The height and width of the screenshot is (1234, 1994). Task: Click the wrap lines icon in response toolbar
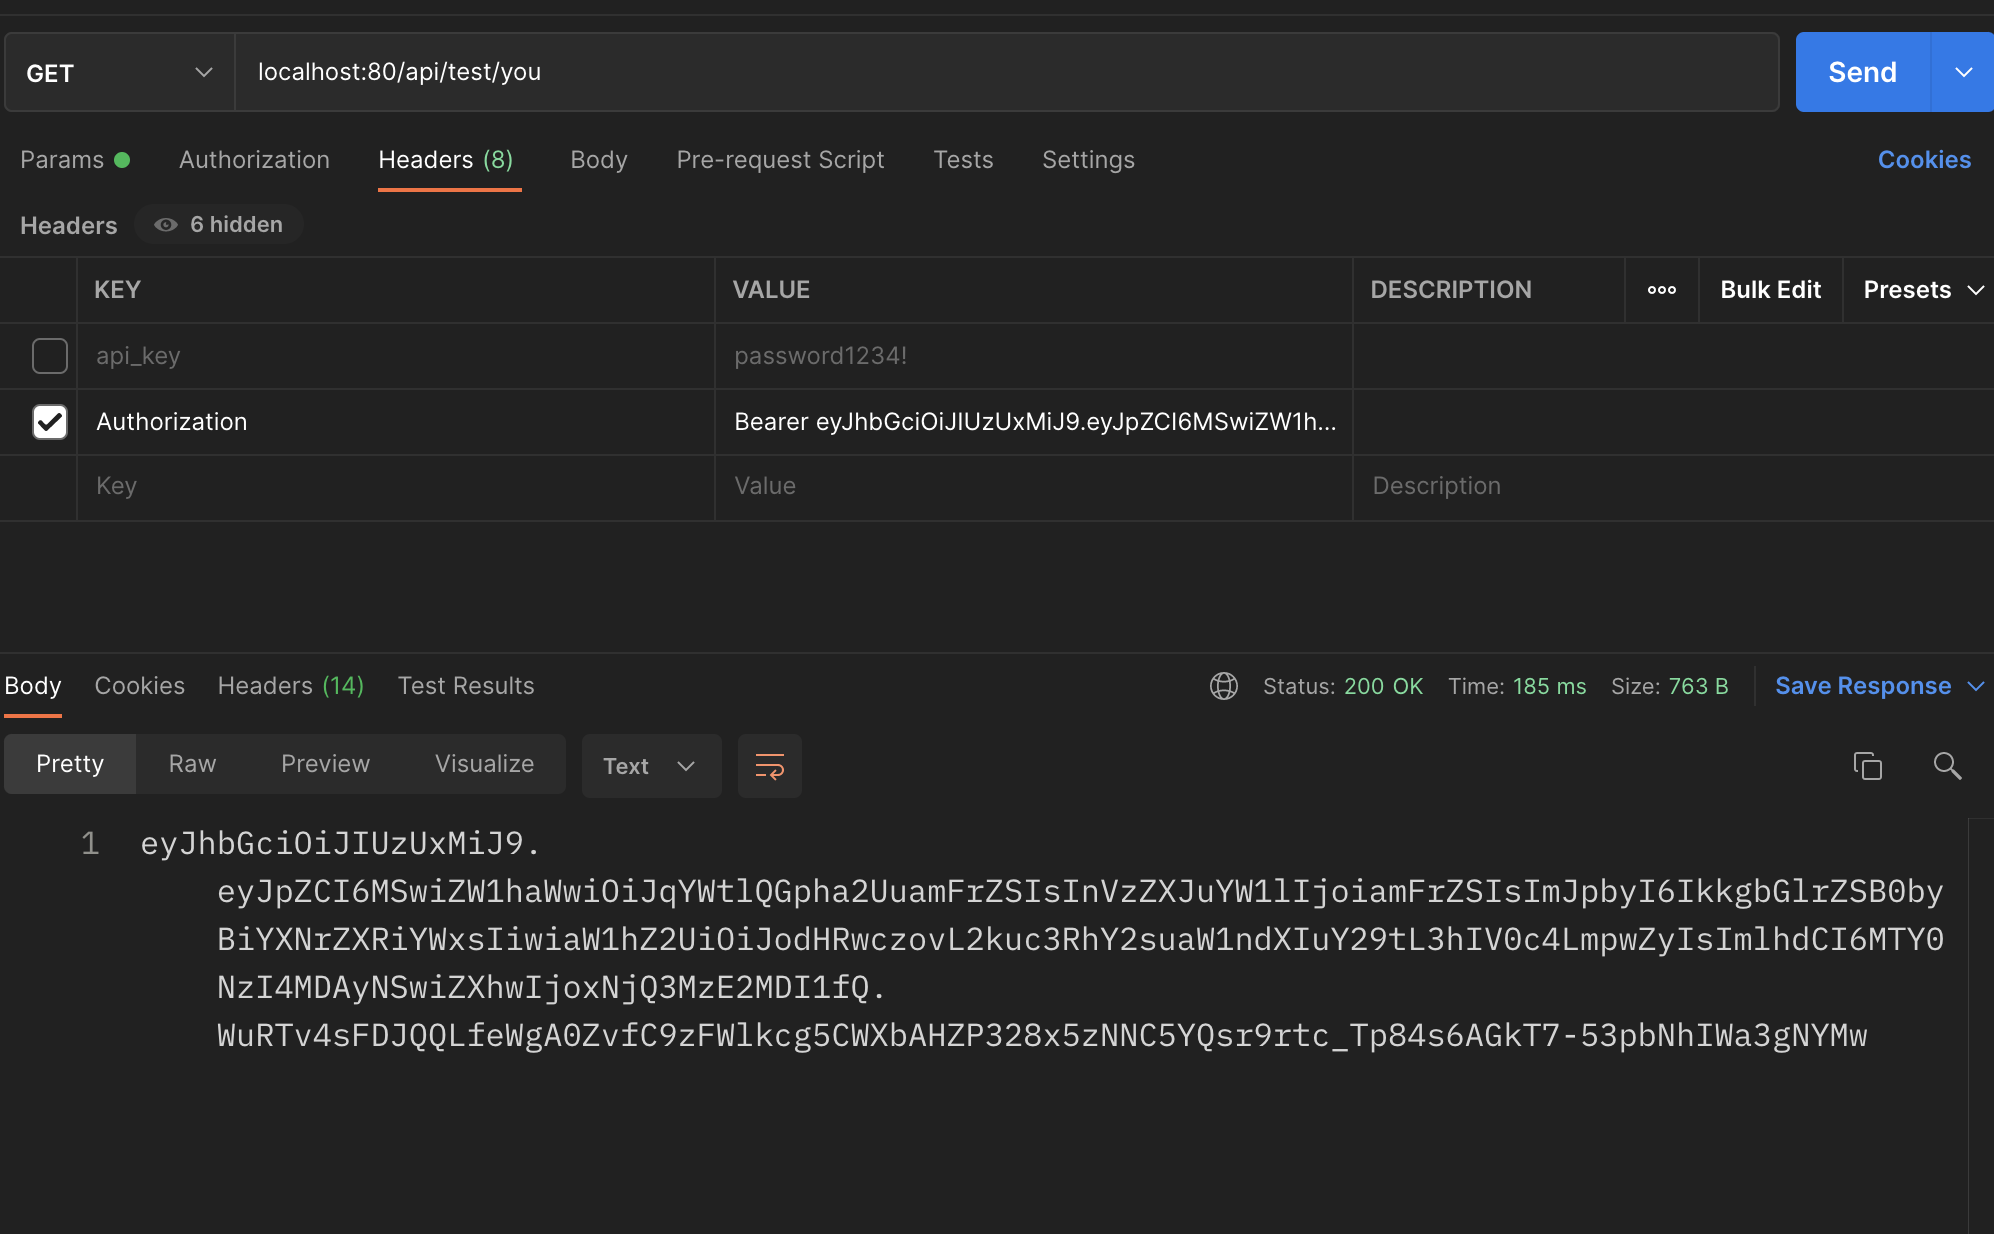[x=769, y=766]
